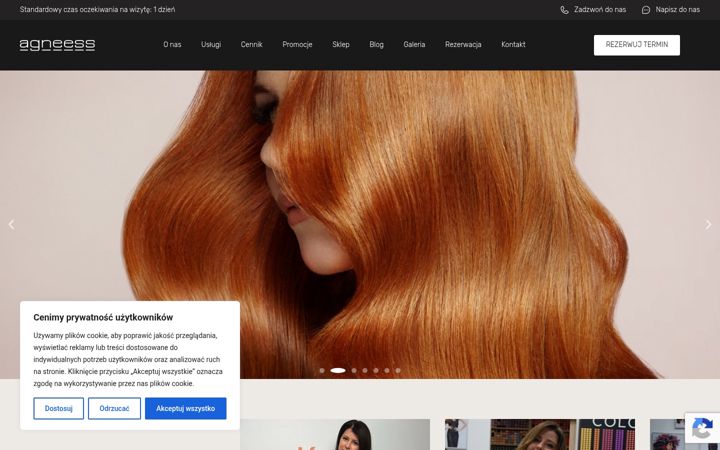Go to previous slide with left arrow
The image size is (720, 450).
tap(11, 225)
